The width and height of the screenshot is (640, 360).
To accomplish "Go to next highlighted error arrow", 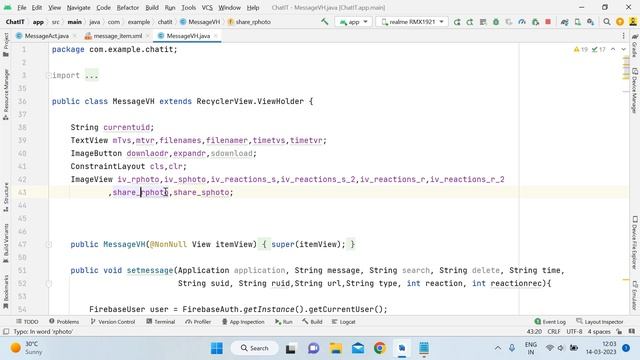I will 623,49.
